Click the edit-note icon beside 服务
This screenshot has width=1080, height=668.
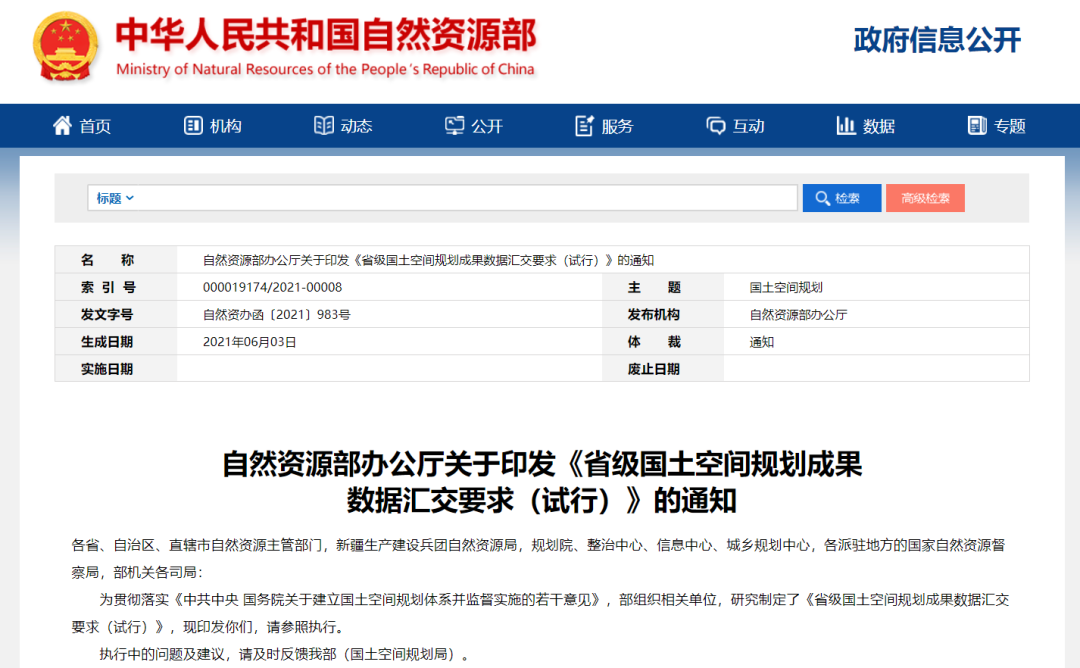point(584,125)
